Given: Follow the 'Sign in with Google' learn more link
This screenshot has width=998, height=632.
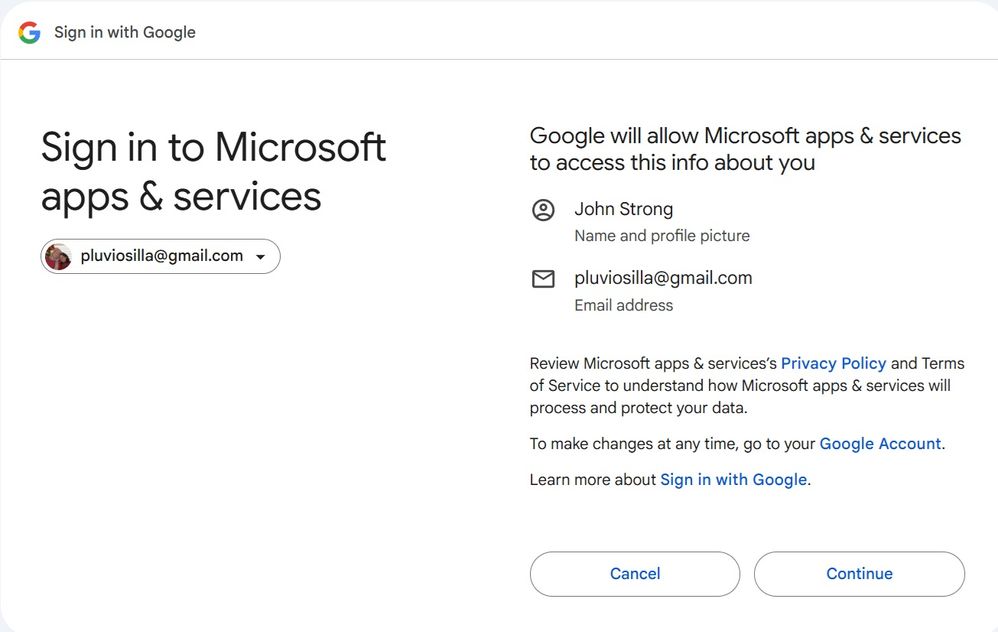Looking at the screenshot, I should 733,479.
